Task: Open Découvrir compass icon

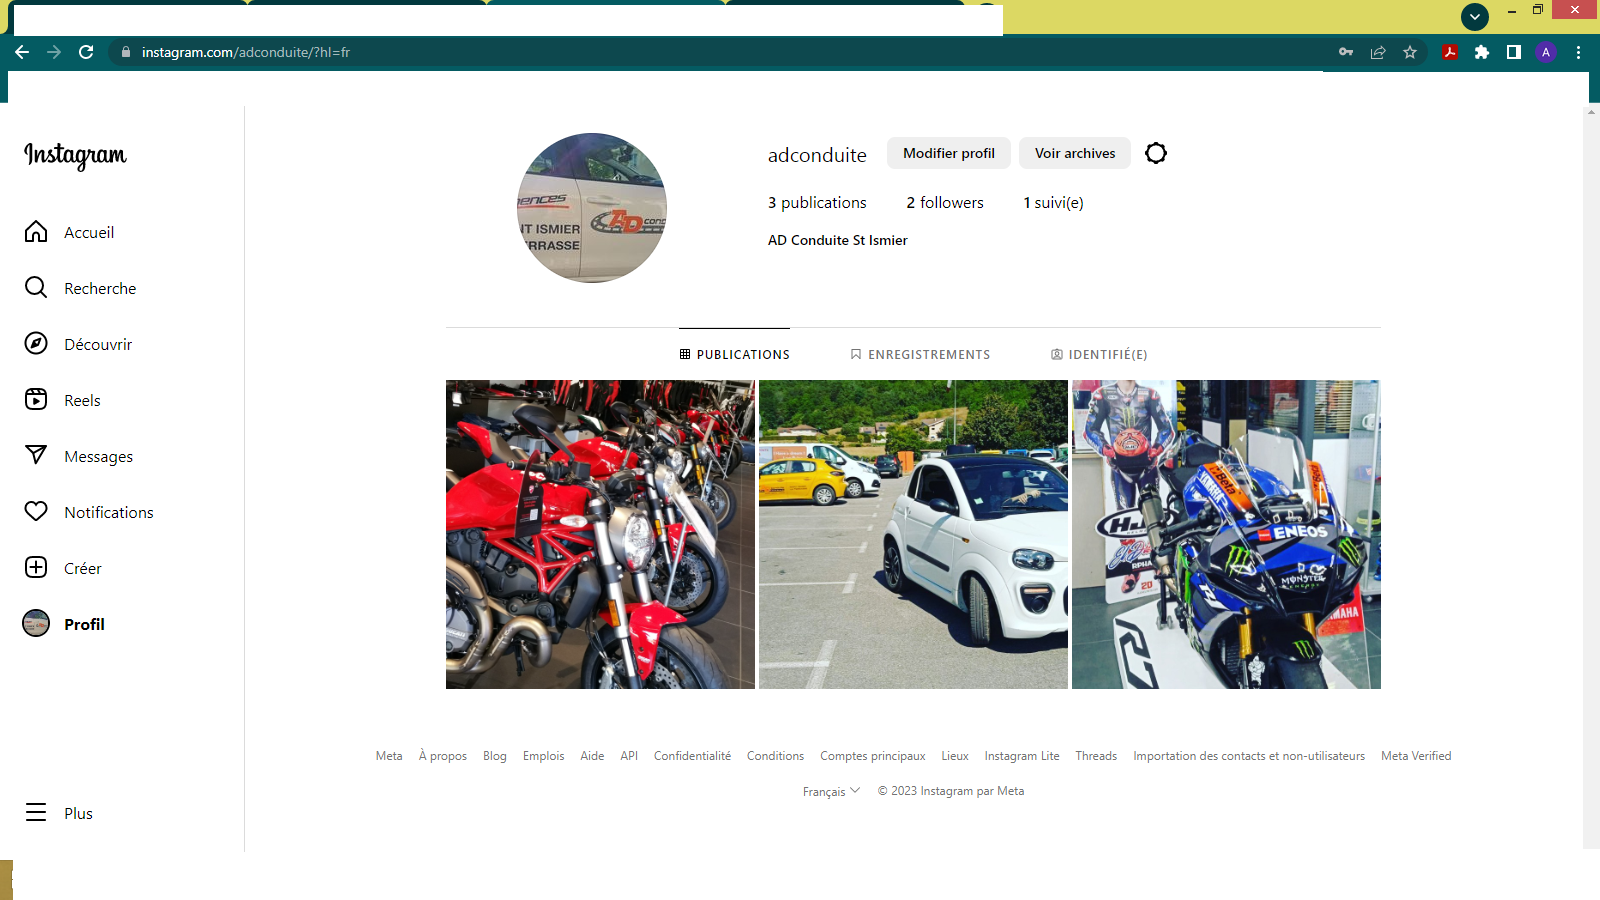Action: click(x=36, y=344)
